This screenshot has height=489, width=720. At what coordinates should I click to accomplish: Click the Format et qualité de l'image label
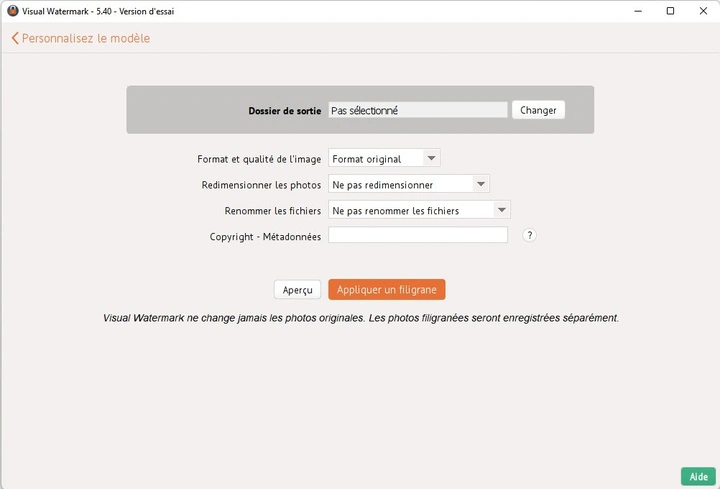pyautogui.click(x=259, y=159)
